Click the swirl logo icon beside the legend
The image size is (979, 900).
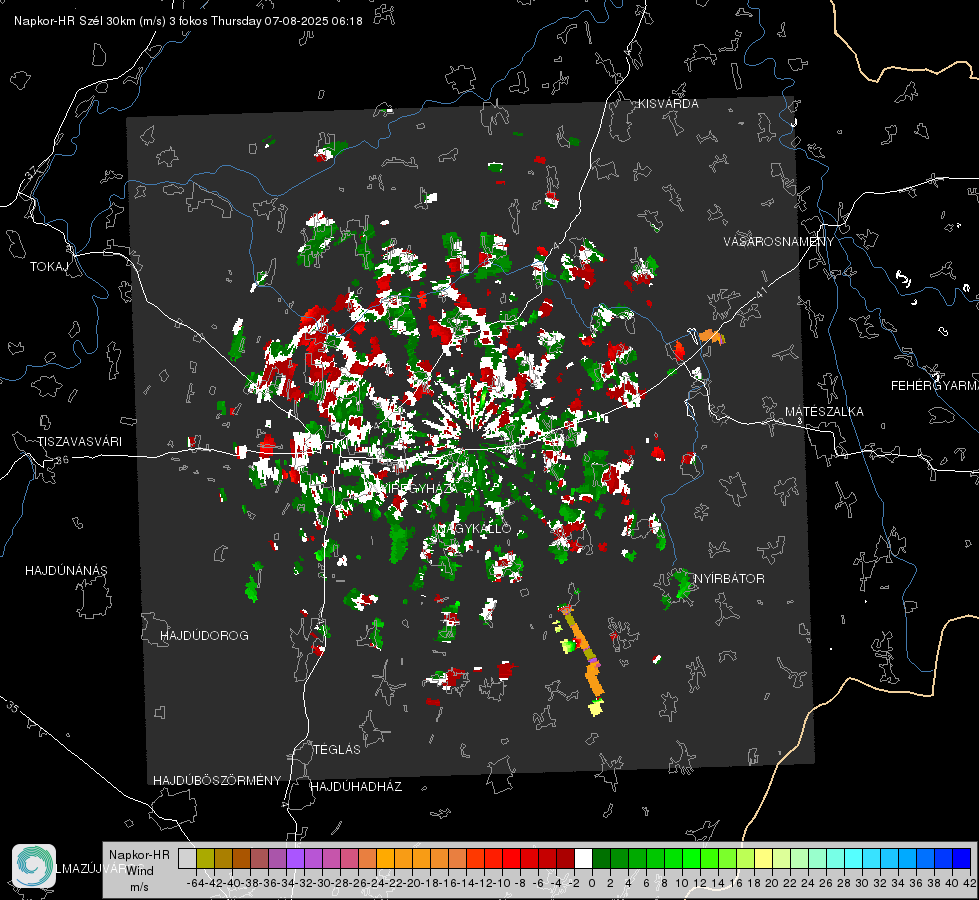(34, 866)
